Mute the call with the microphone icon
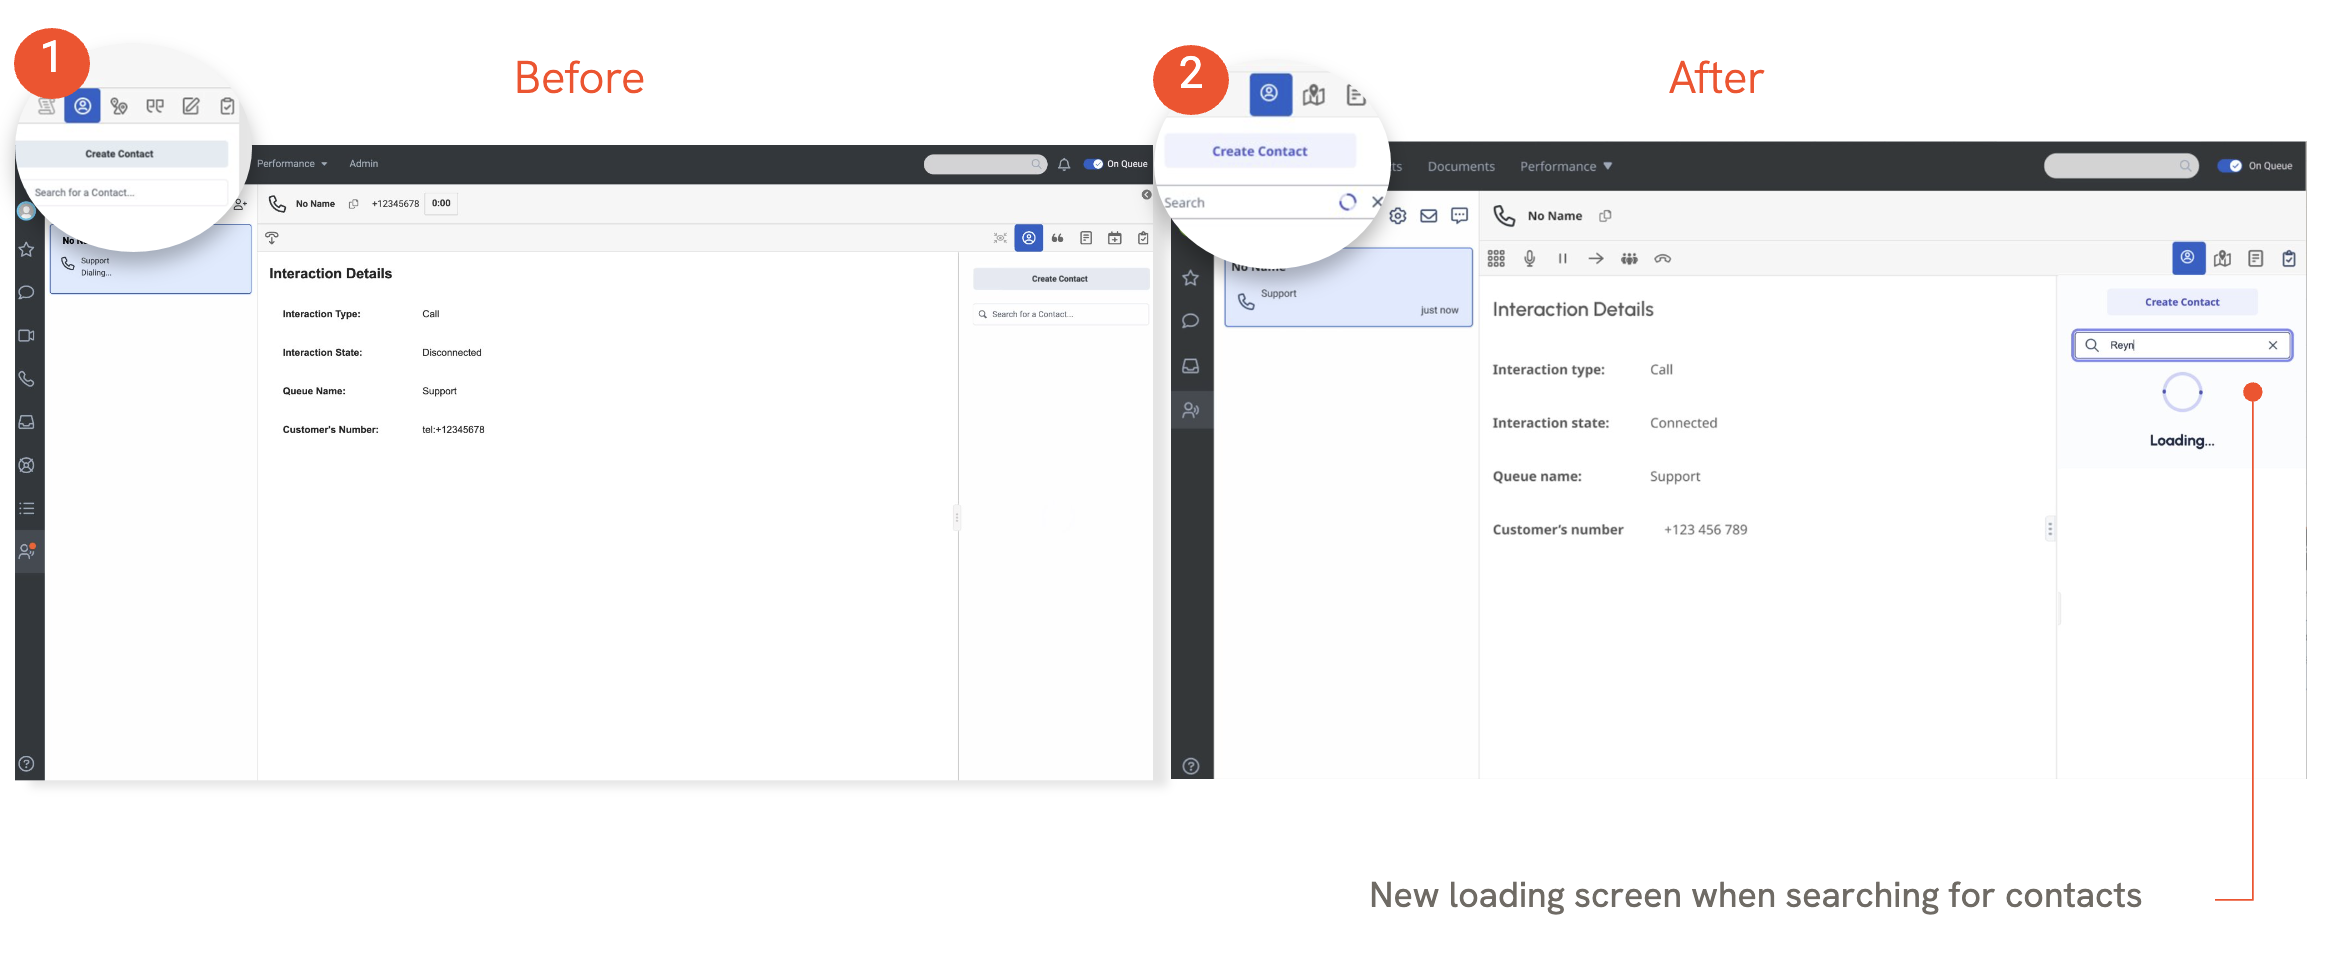Viewport: 2326px width, 962px height. point(1529,259)
